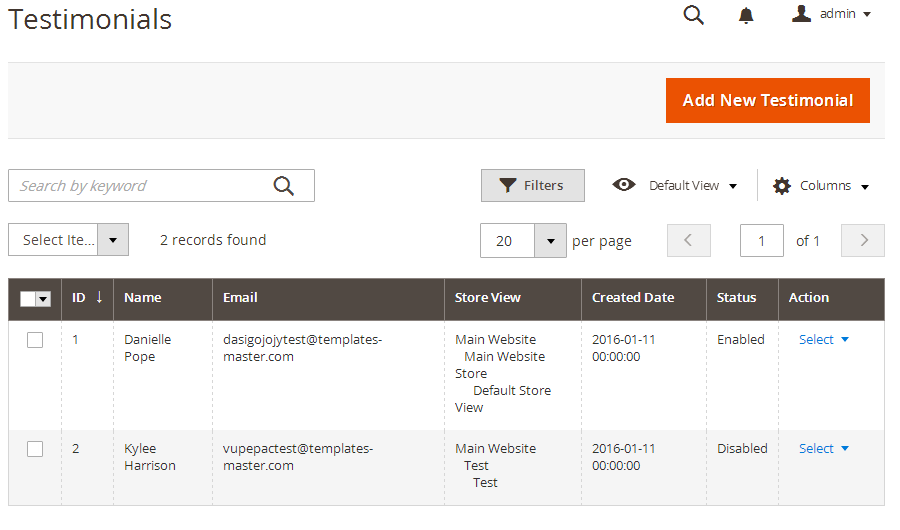Screen dimensions: 900x530
Task: Focus the Search by keyword field
Action: 143,185
